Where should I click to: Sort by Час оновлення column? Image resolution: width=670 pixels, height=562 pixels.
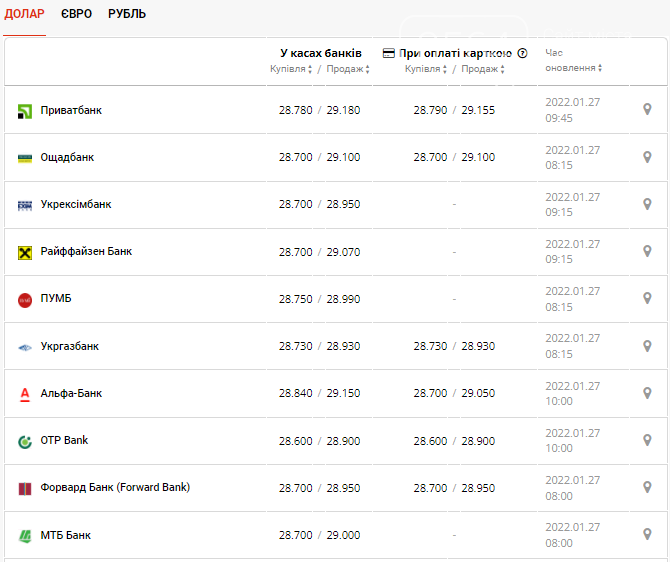[573, 60]
